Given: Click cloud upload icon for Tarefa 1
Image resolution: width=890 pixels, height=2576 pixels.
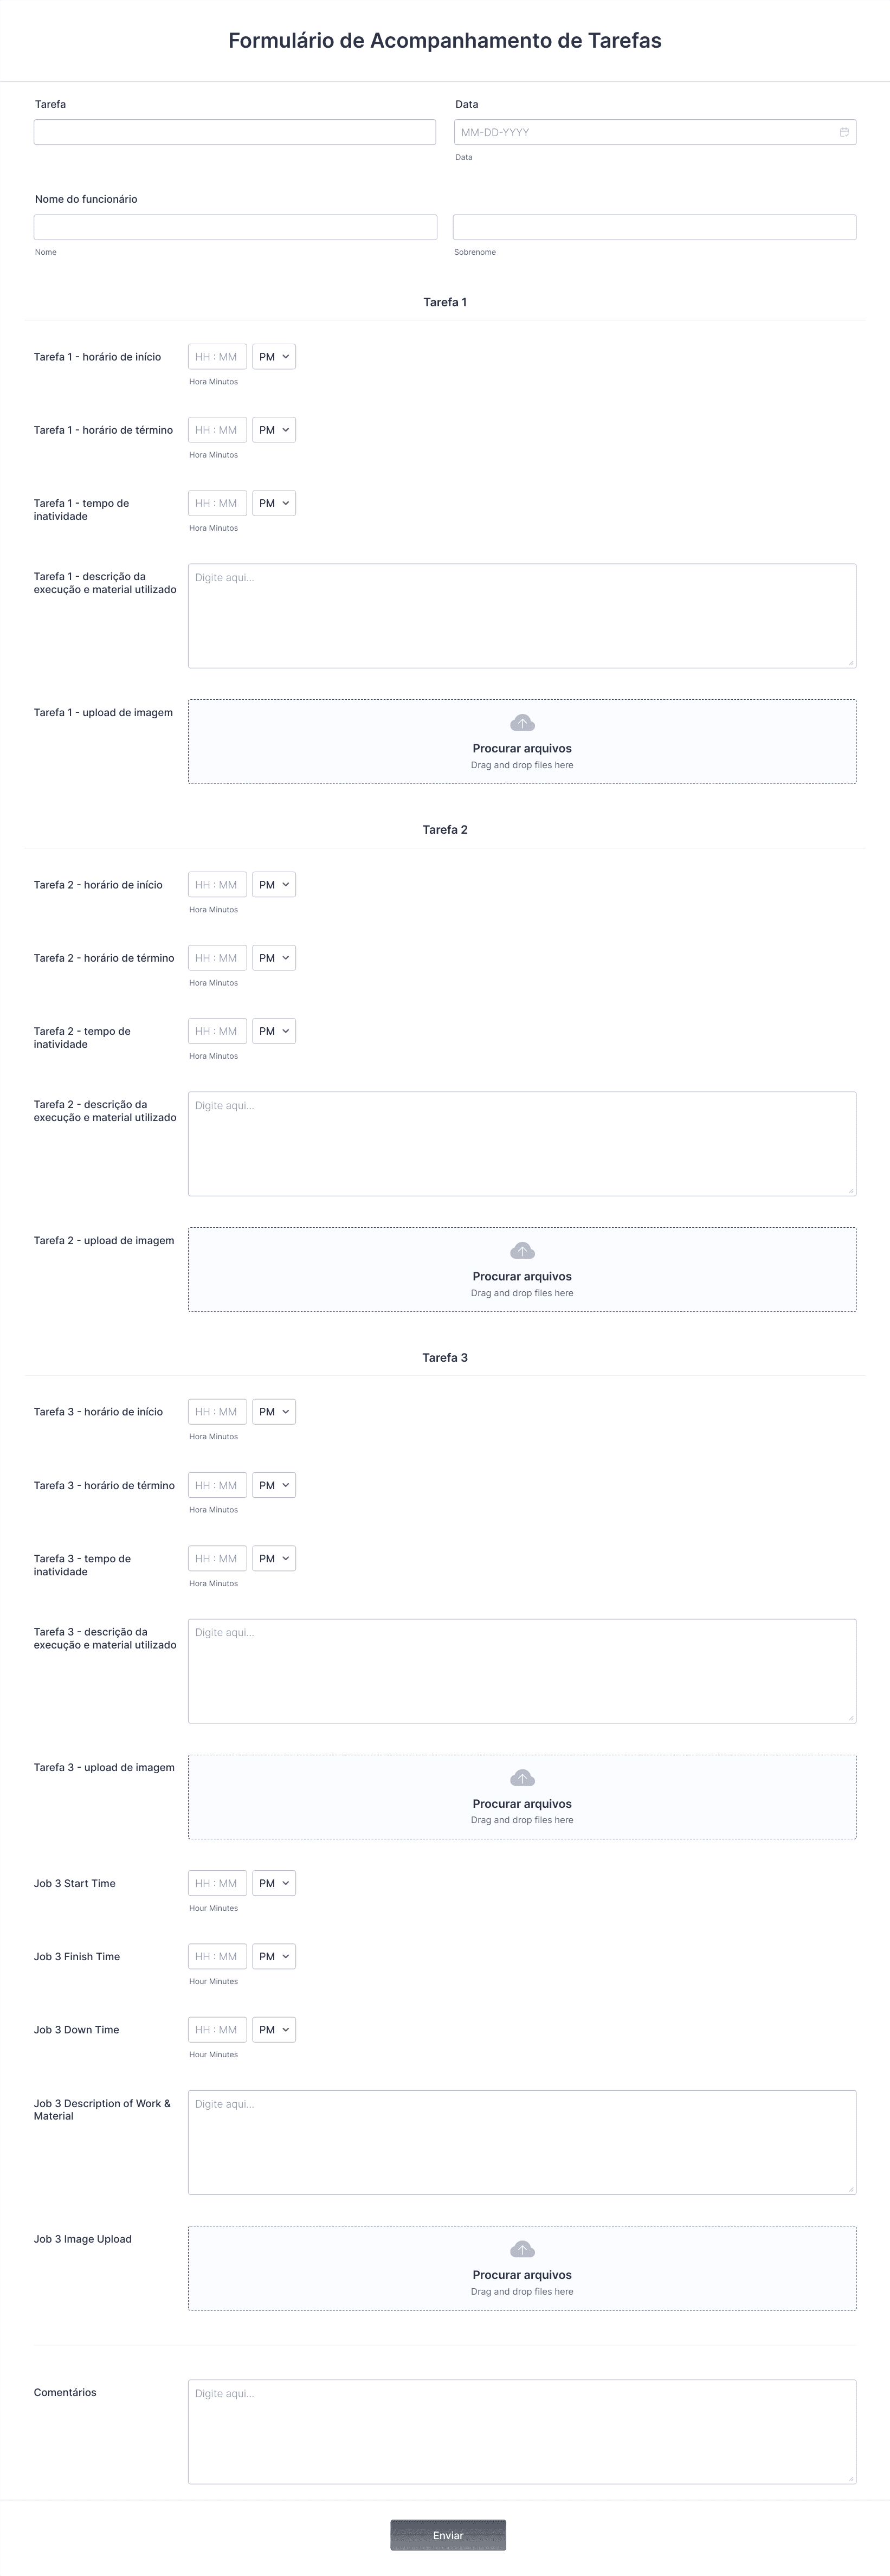Looking at the screenshot, I should click(x=522, y=723).
